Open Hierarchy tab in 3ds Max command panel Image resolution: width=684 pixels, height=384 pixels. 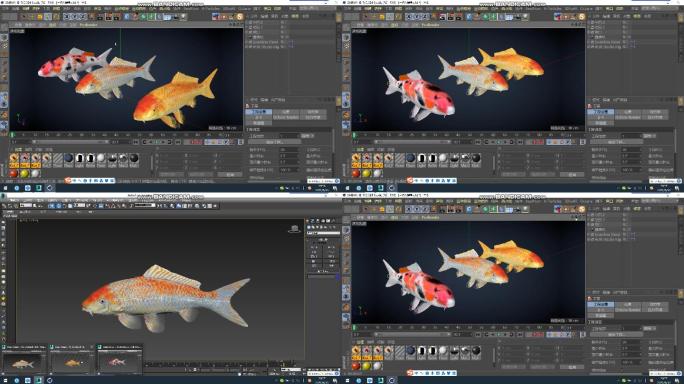click(319, 221)
